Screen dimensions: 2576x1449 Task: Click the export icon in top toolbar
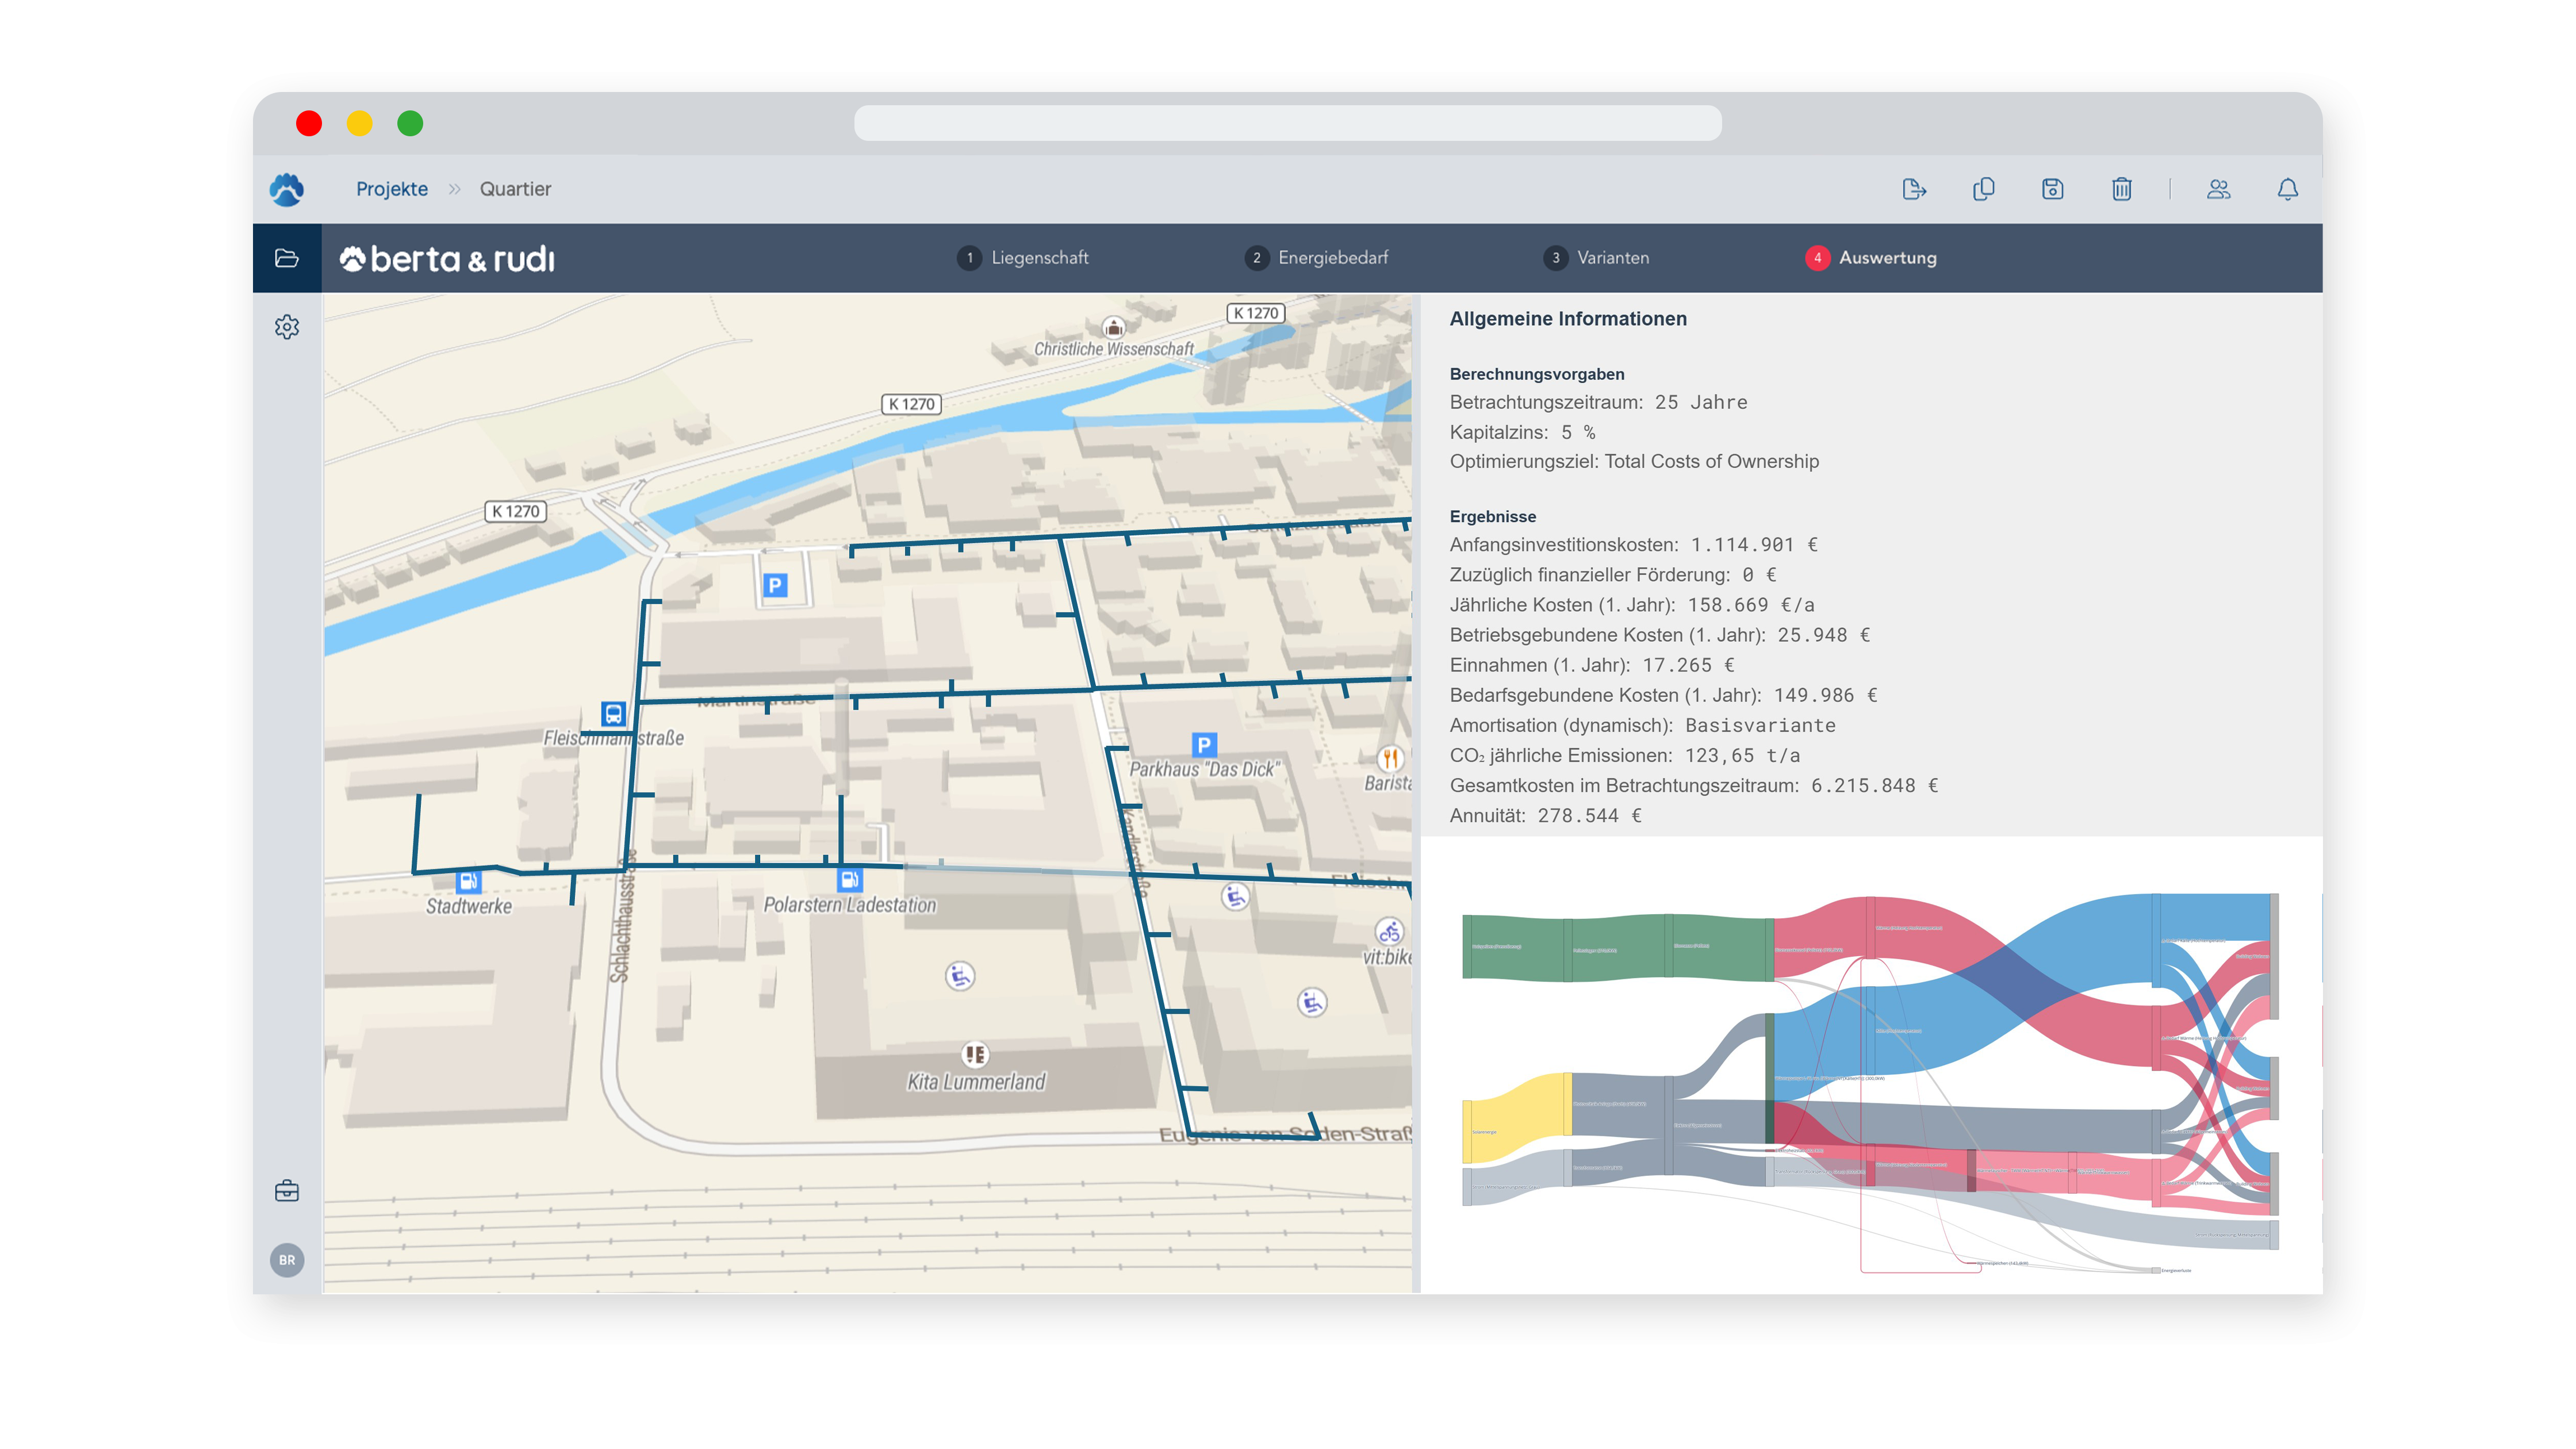coord(1914,189)
